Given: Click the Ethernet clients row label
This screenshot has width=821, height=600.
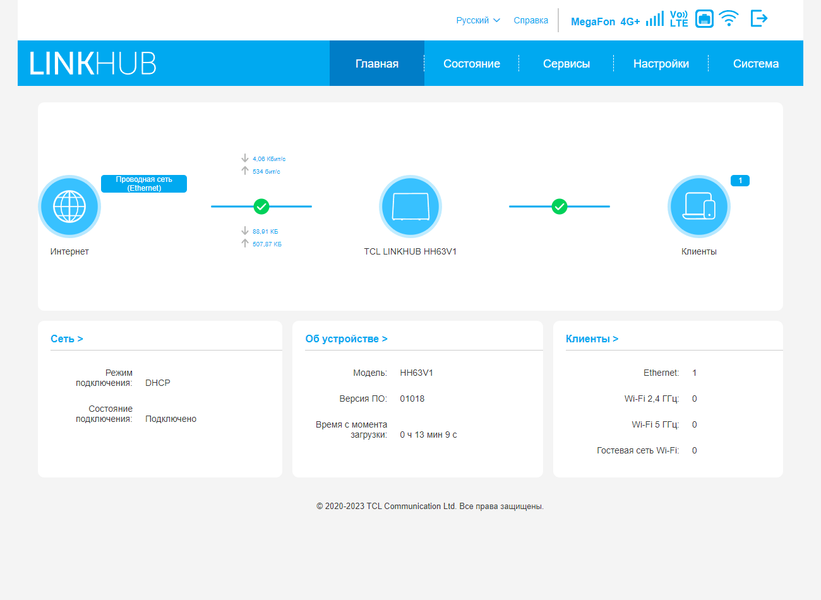Looking at the screenshot, I should (661, 373).
